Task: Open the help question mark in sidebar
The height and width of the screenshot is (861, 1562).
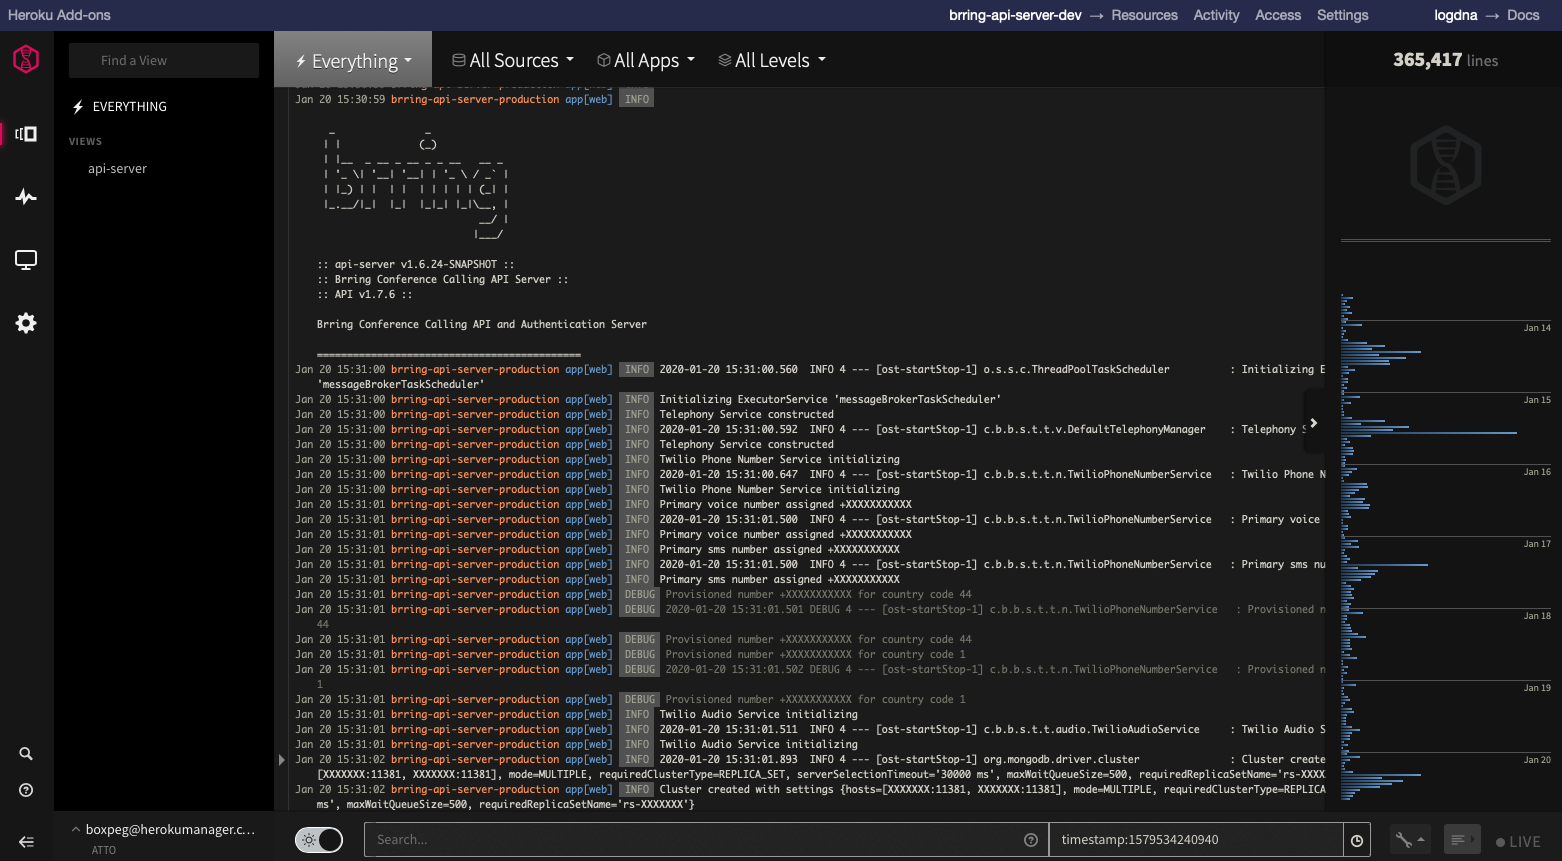Action: tap(26, 790)
